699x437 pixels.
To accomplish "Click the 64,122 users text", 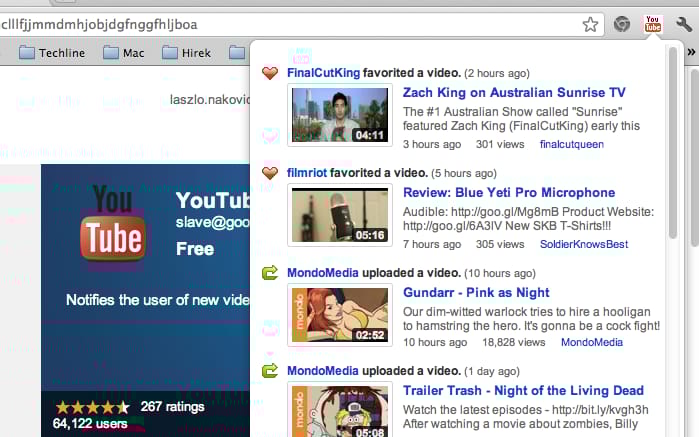I will (90, 423).
